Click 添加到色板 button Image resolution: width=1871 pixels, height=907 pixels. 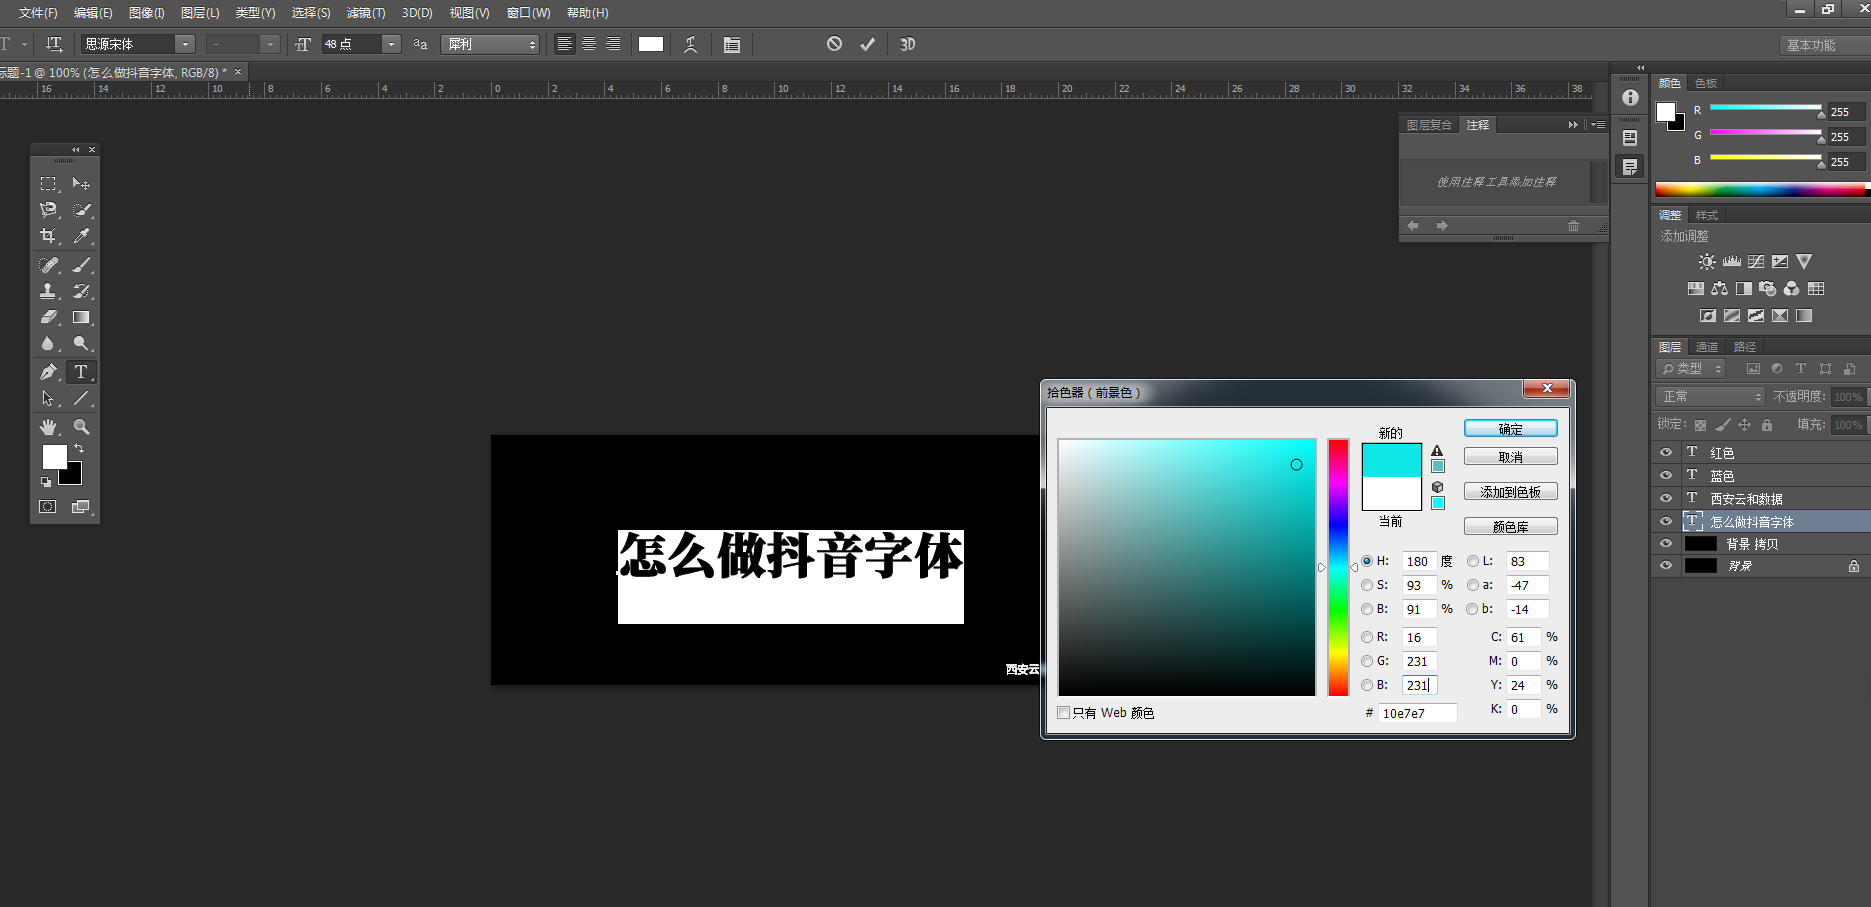1510,492
